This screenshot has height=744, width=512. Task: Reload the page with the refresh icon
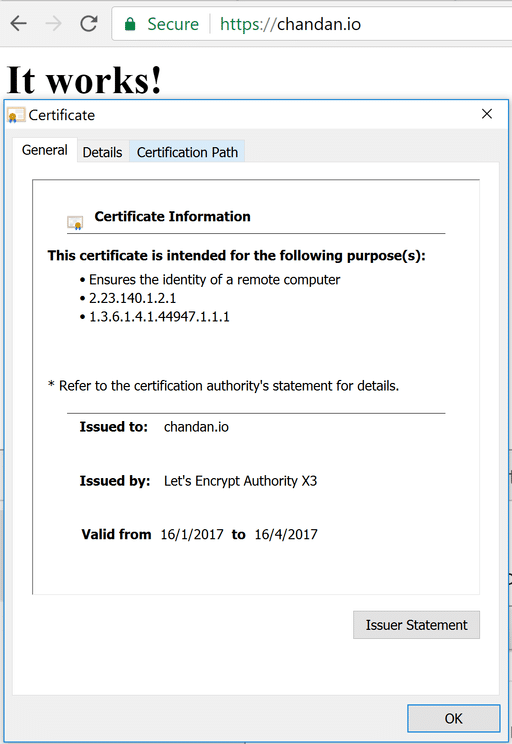[x=89, y=23]
